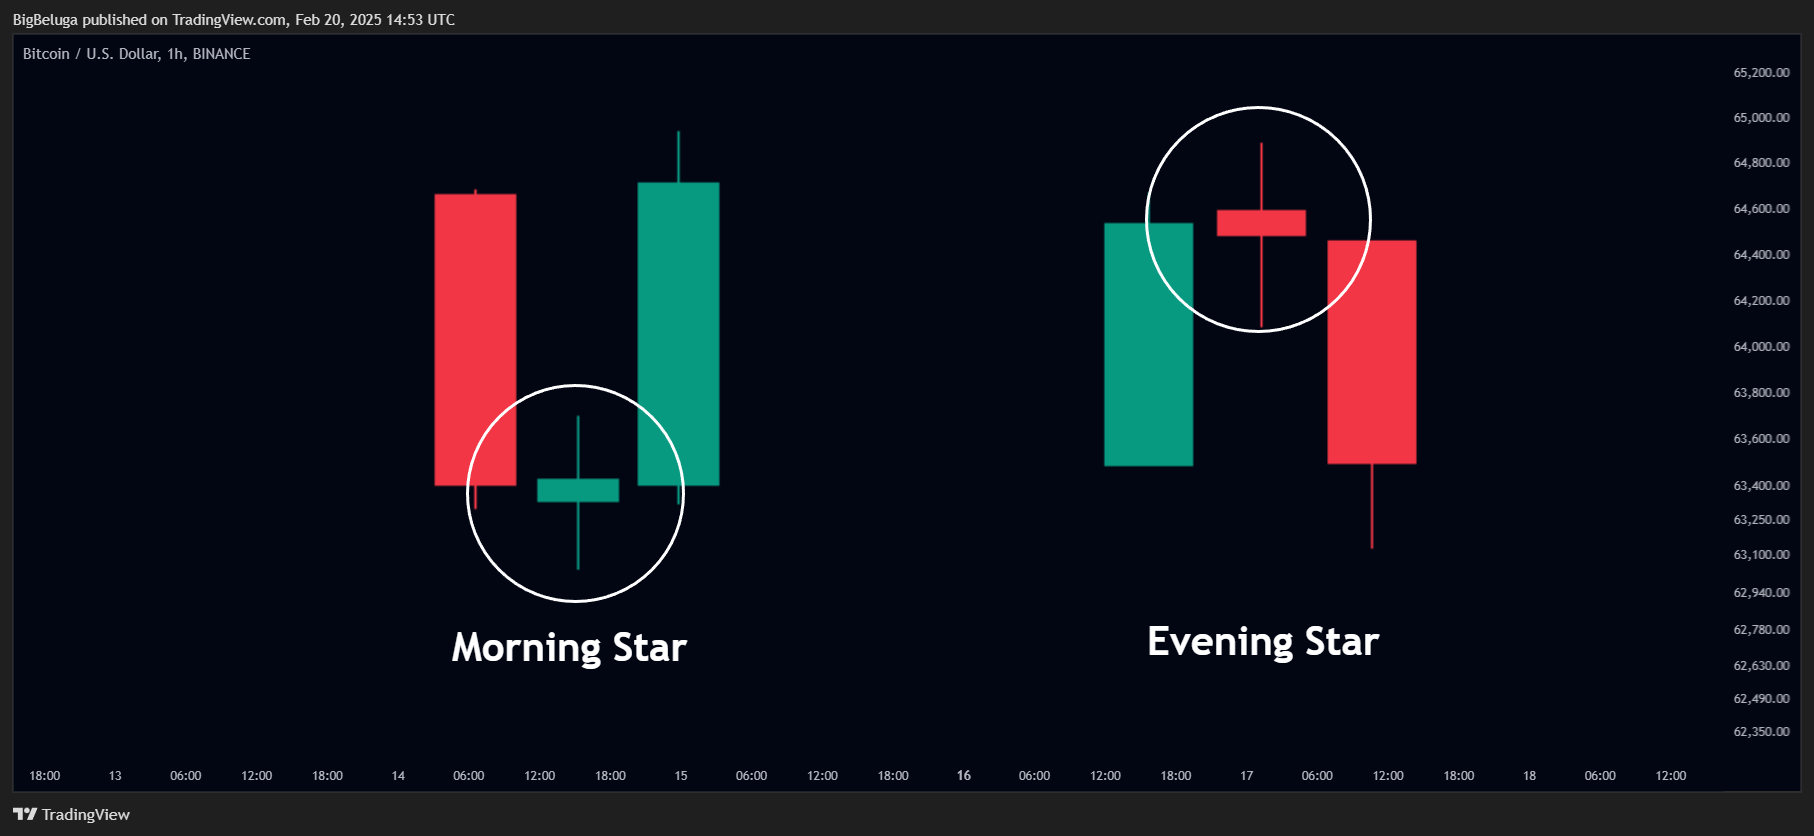This screenshot has height=836, width=1814.
Task: Click the Bitcoin / U.S. Dollar symbol title
Action: pyautogui.click(x=137, y=54)
